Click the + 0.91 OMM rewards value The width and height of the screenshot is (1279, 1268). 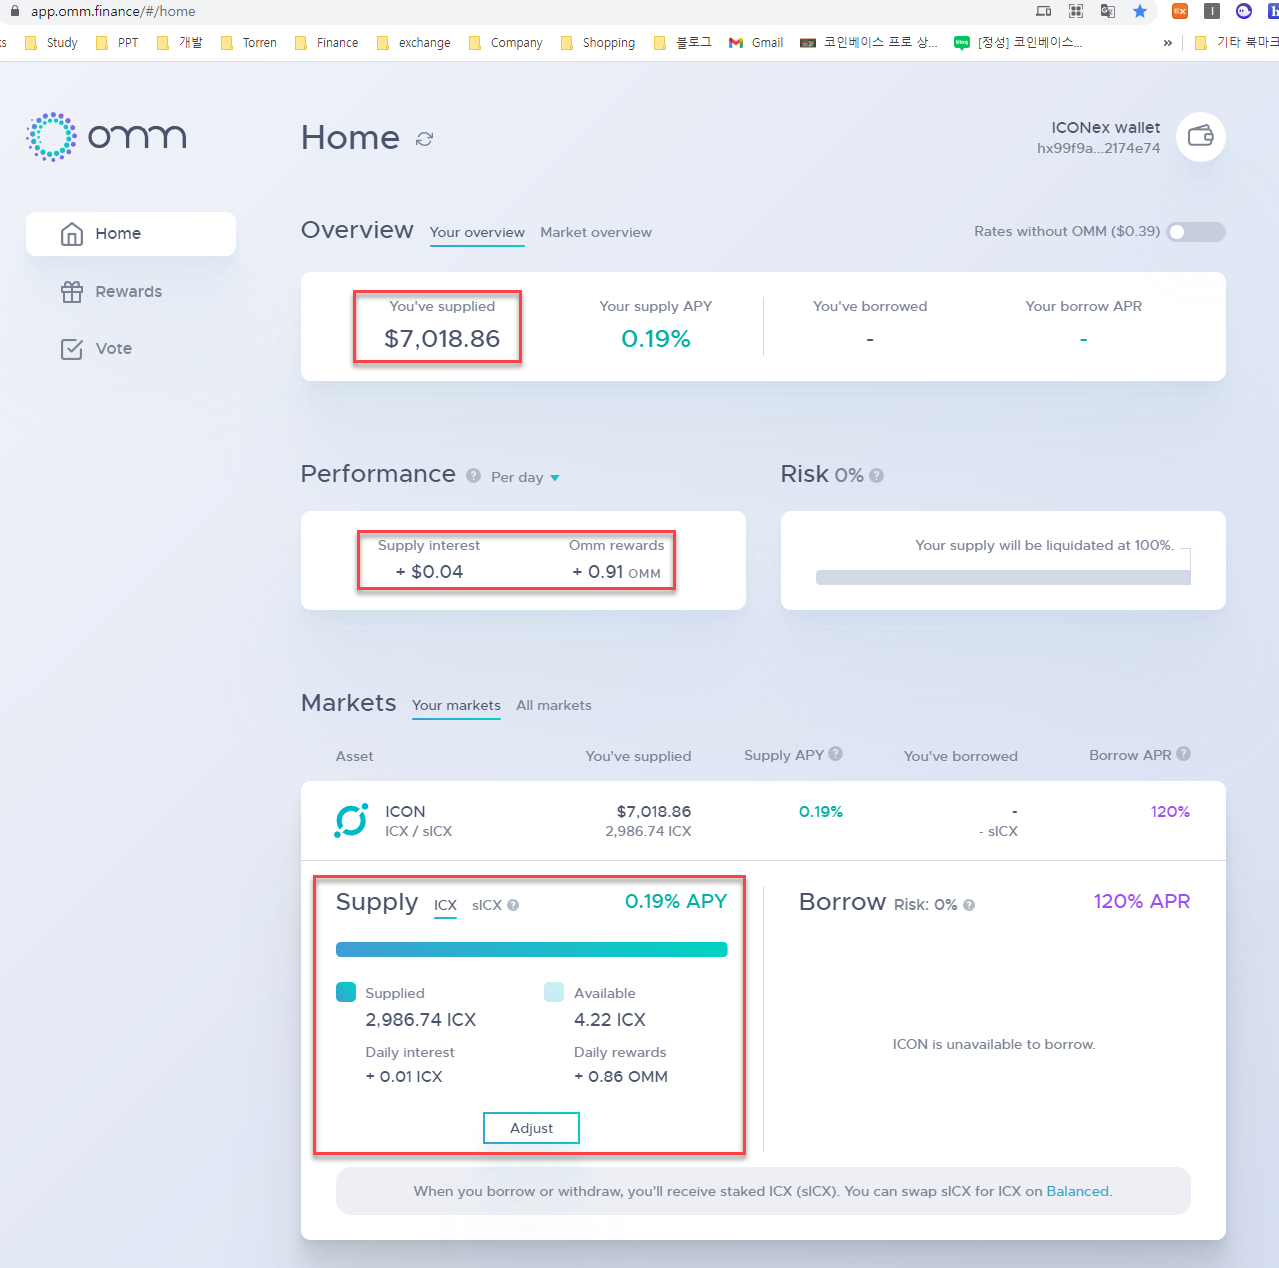pos(616,572)
